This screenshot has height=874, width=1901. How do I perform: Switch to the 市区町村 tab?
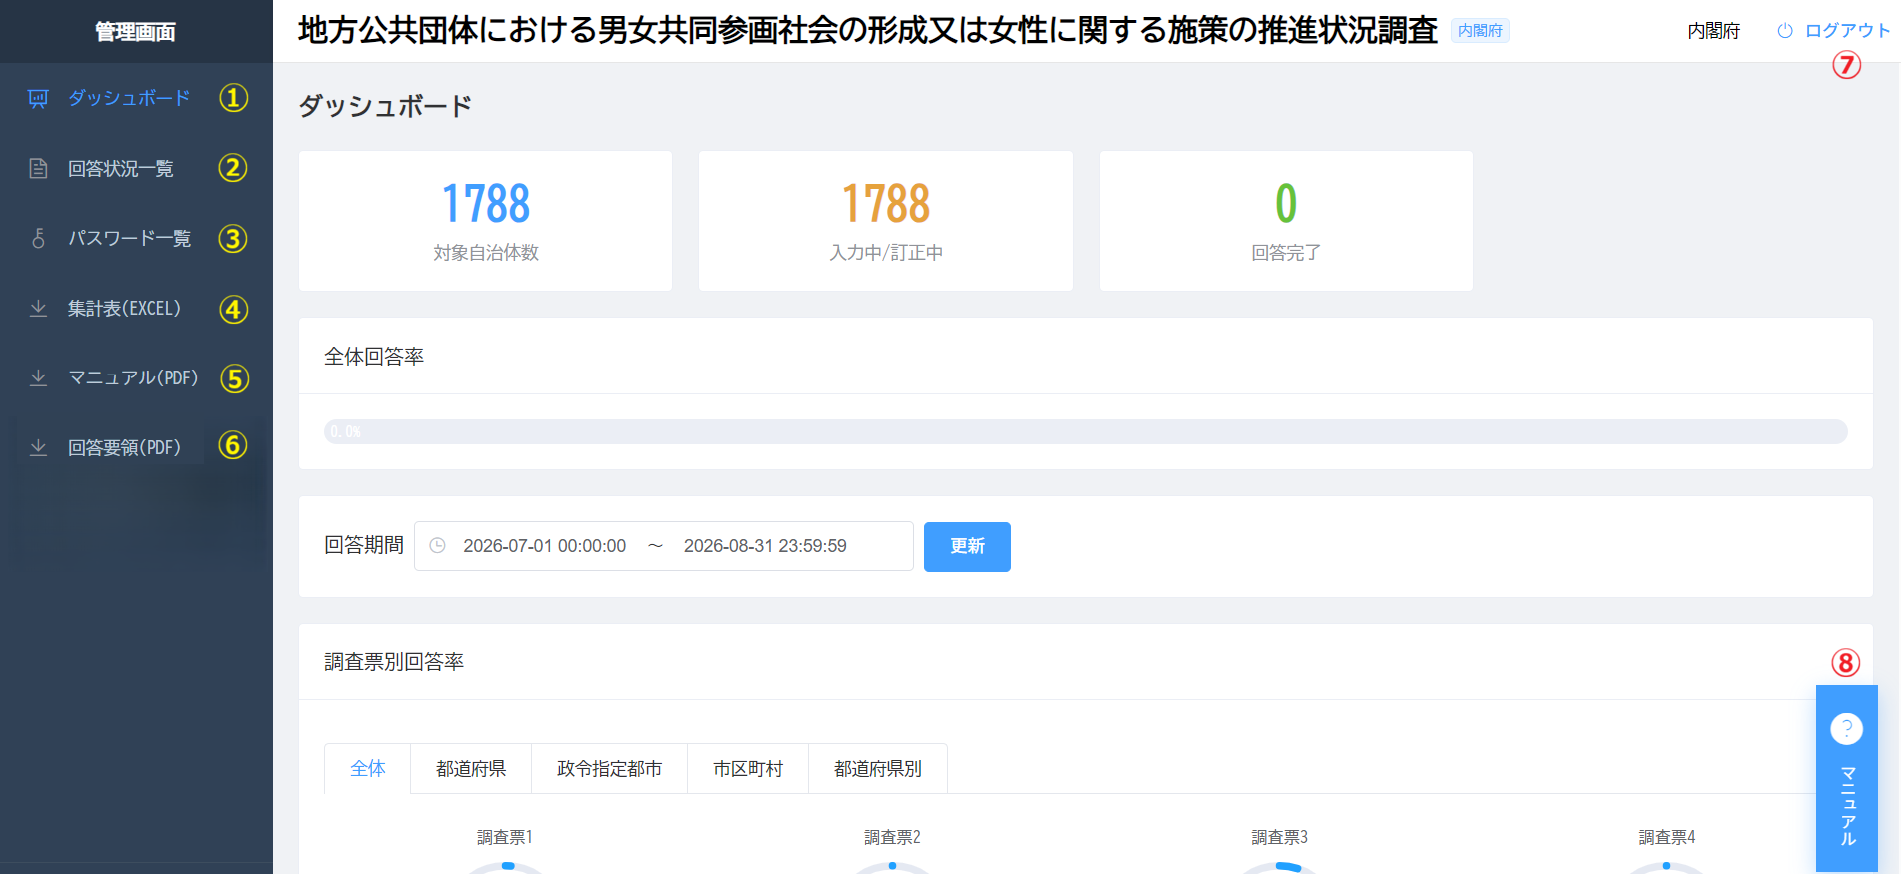(x=748, y=768)
